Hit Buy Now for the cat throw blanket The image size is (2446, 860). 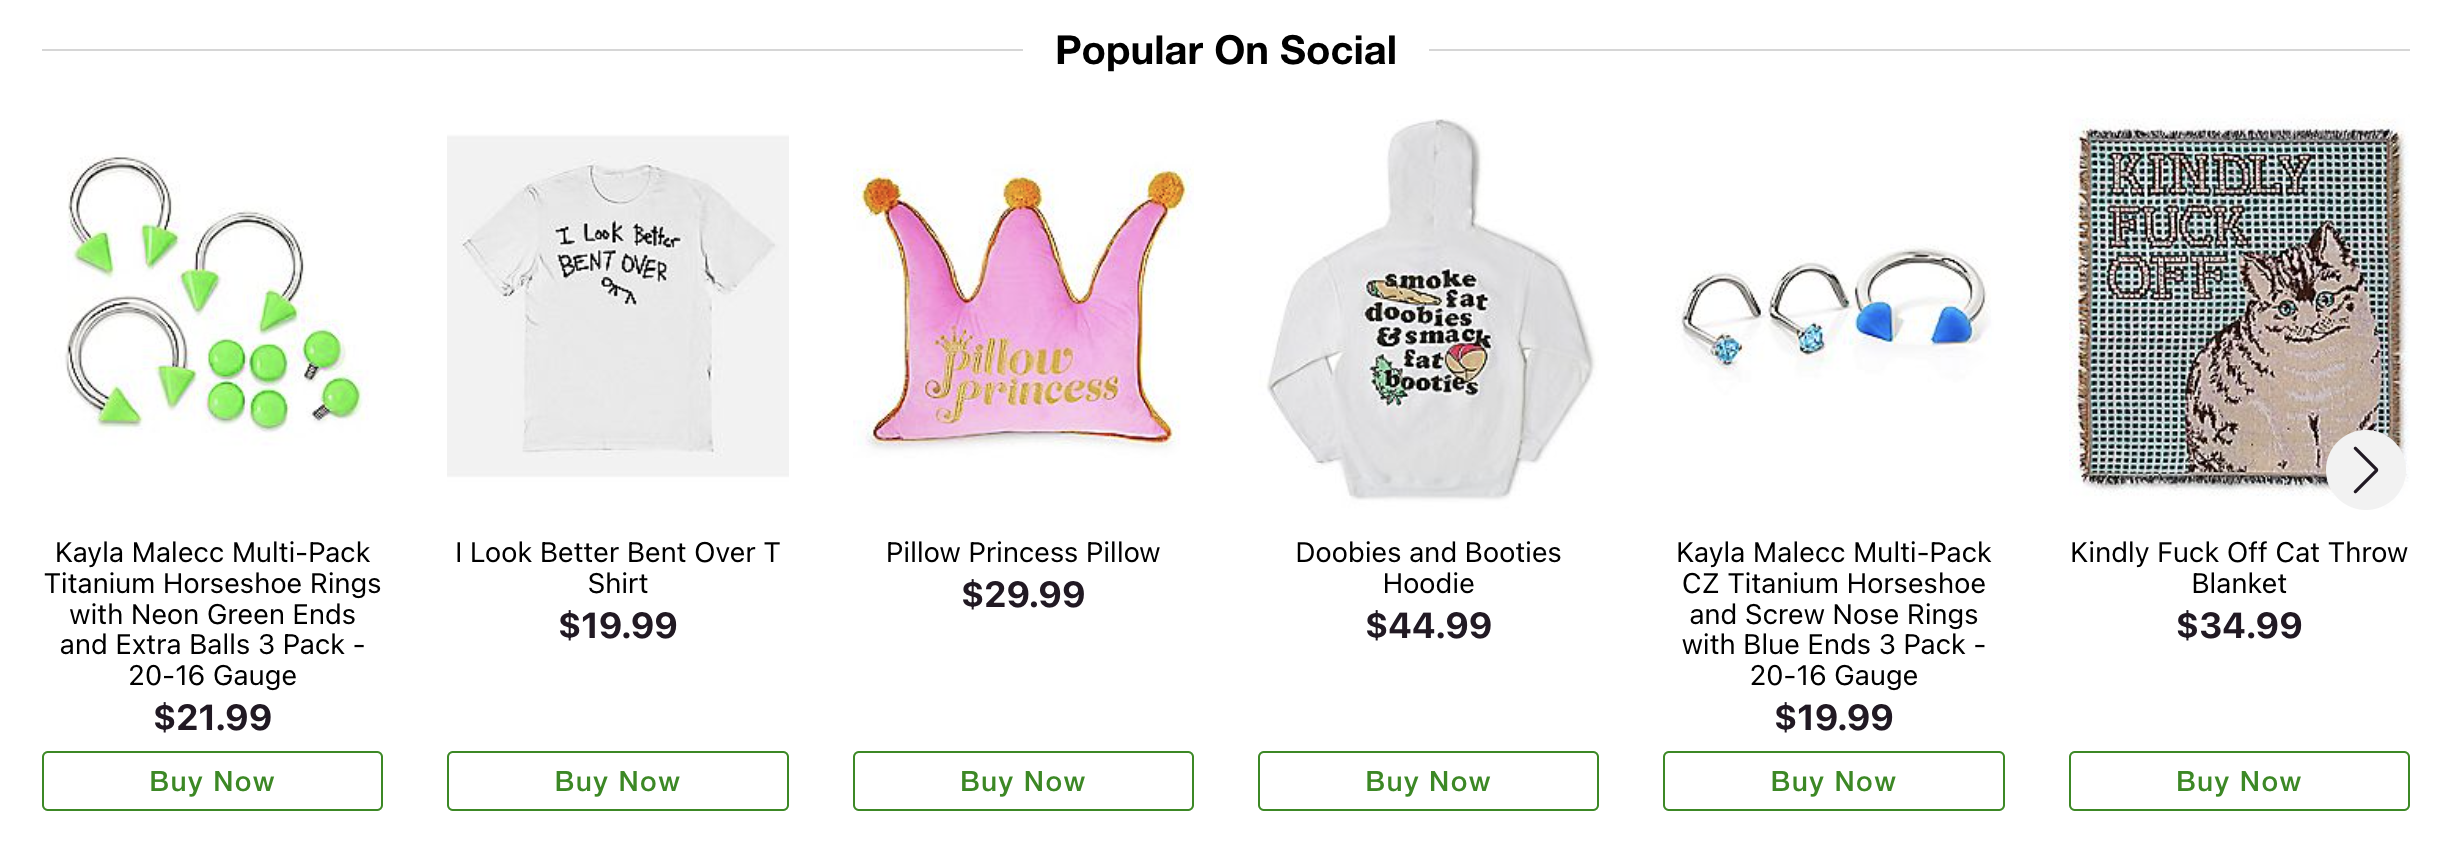[2238, 781]
